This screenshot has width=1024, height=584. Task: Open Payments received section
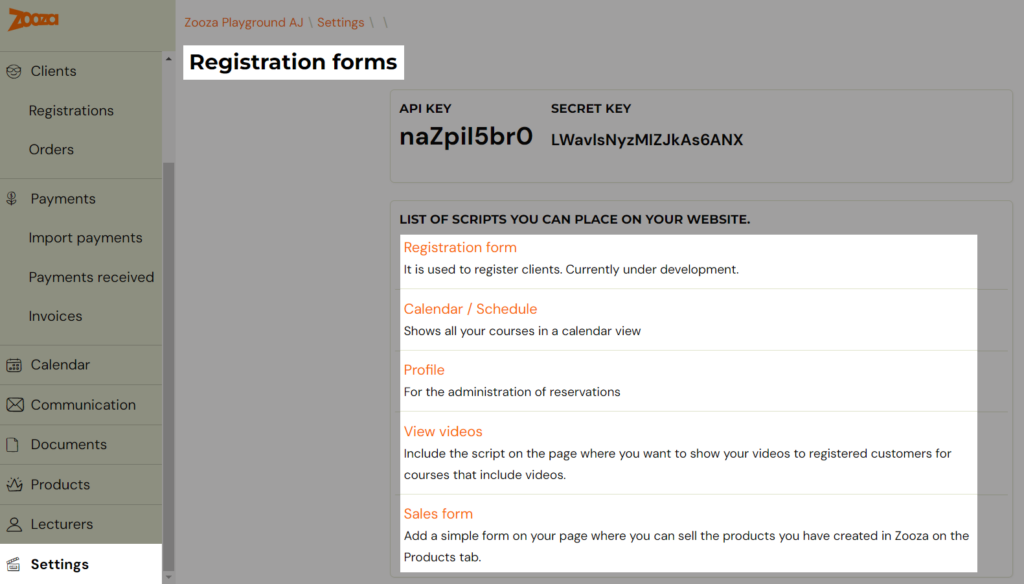click(91, 277)
